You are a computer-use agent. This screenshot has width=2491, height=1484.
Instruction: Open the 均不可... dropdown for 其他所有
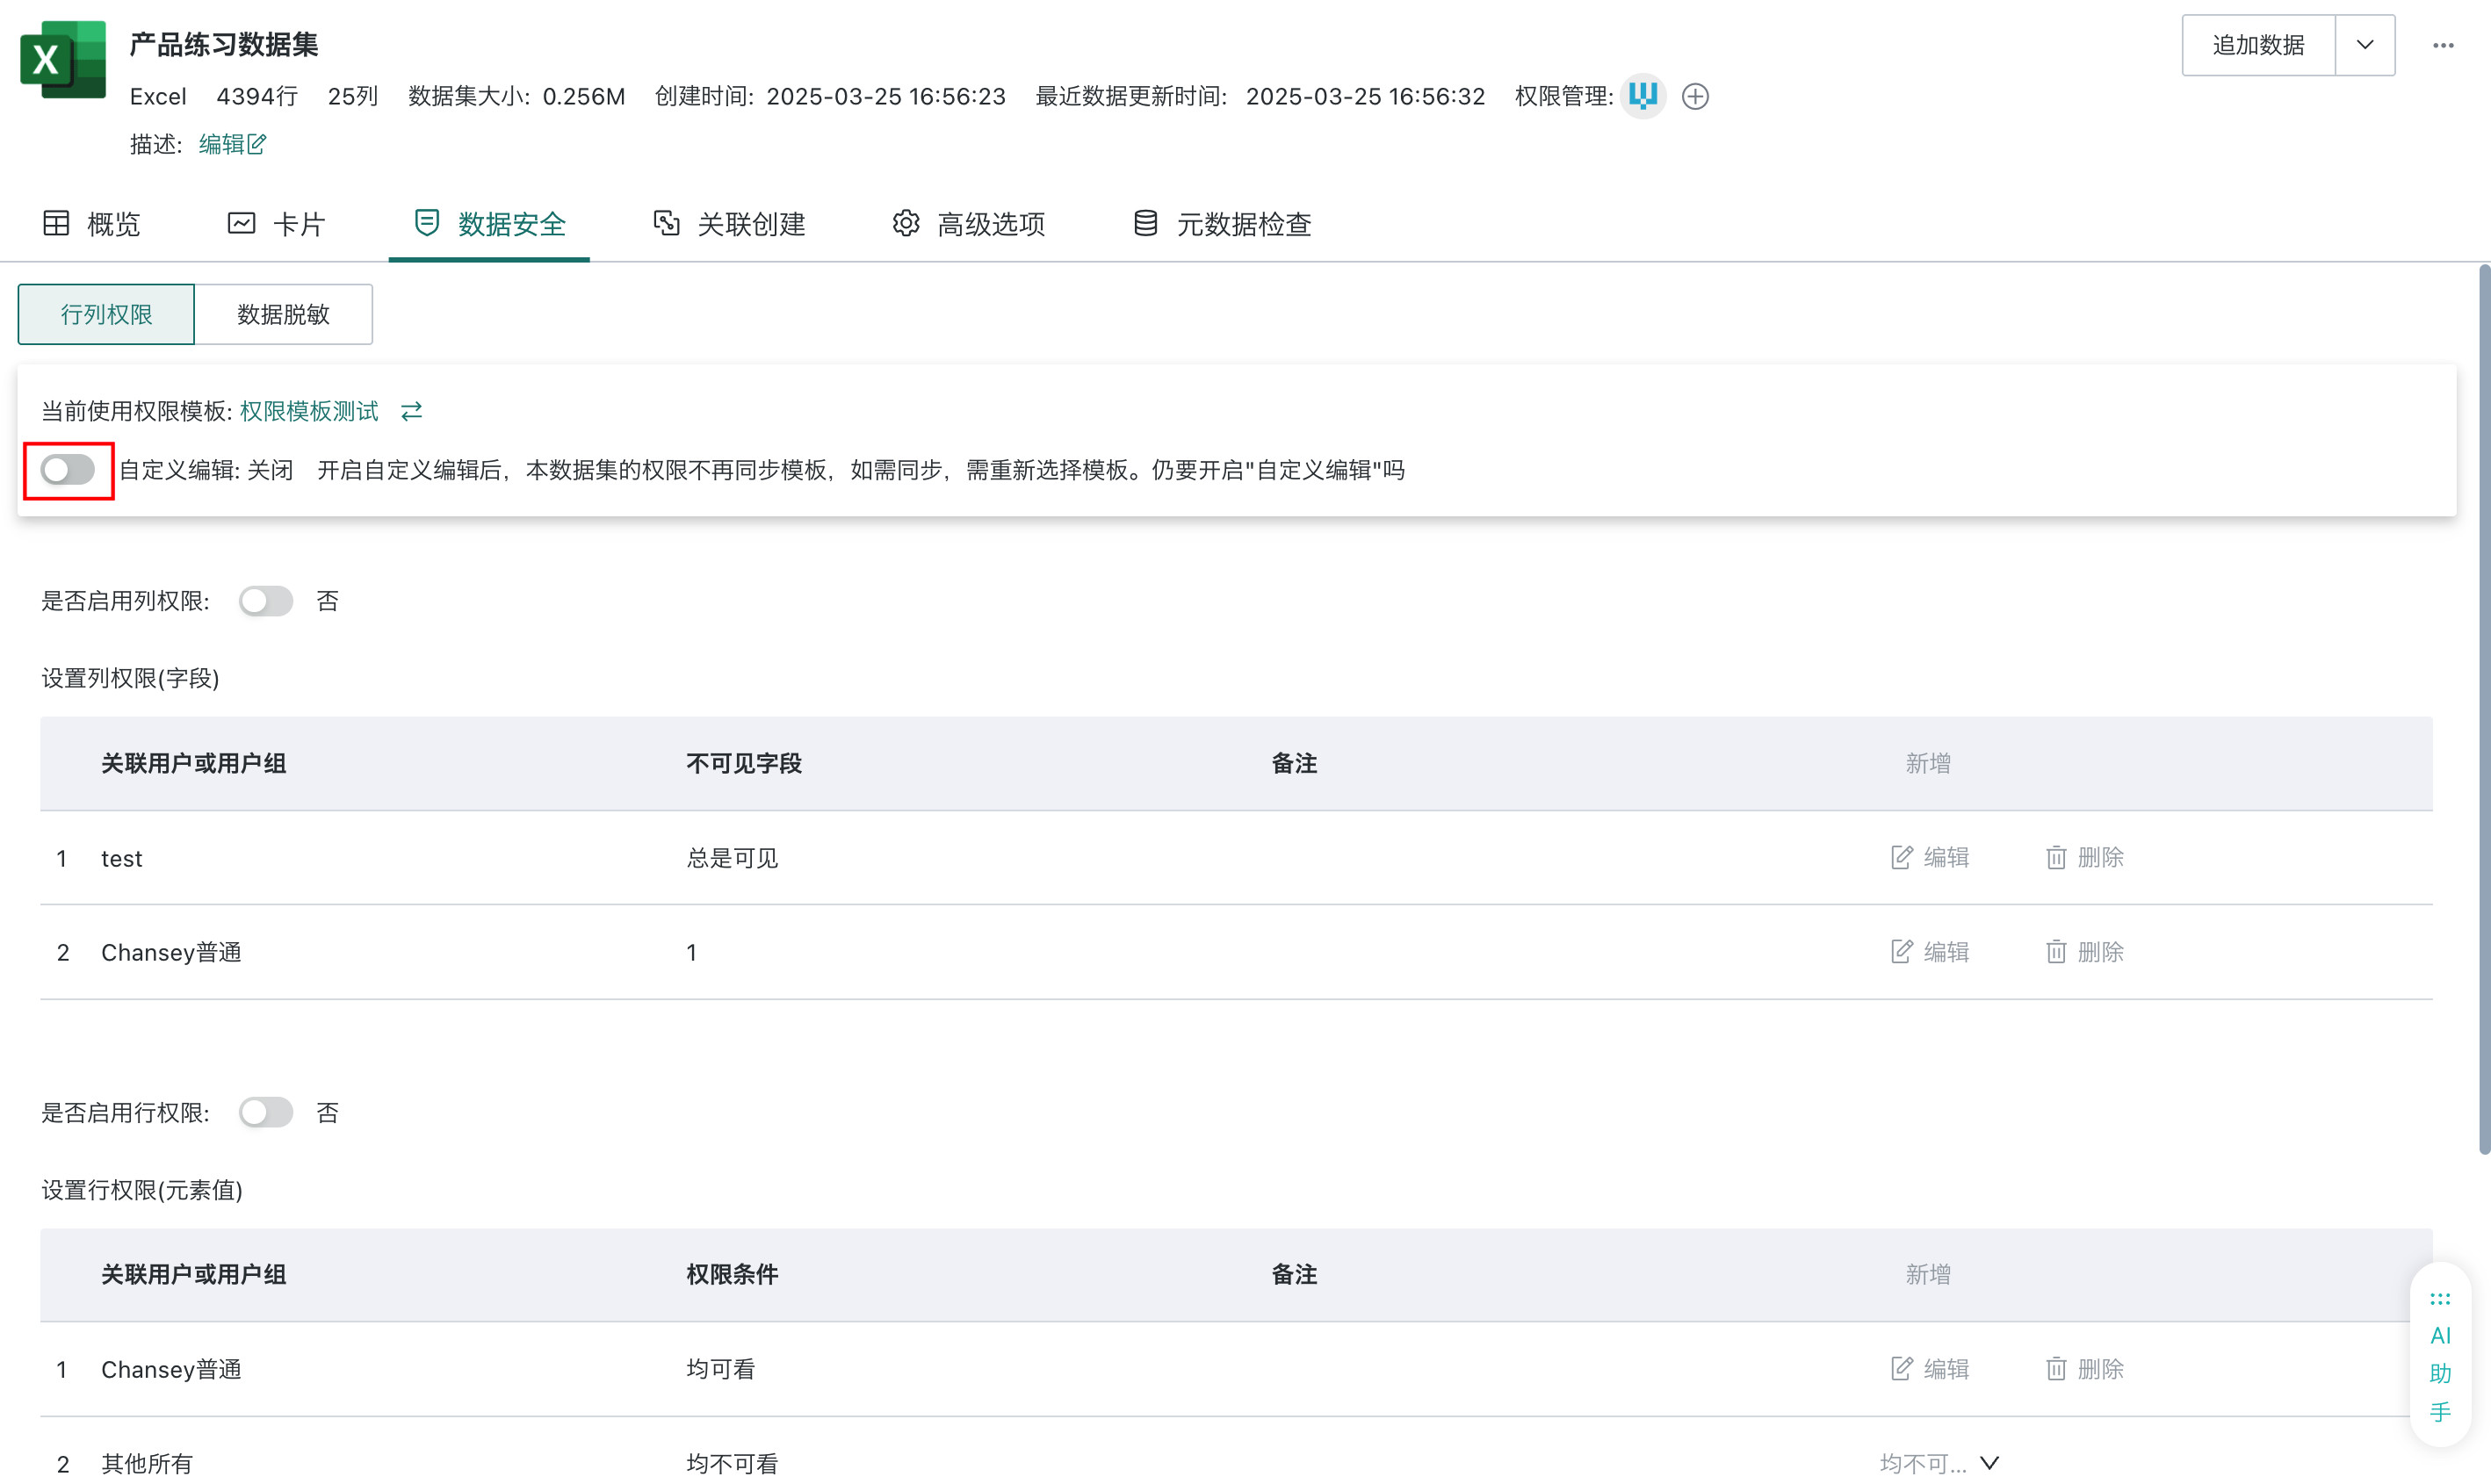(1939, 1463)
